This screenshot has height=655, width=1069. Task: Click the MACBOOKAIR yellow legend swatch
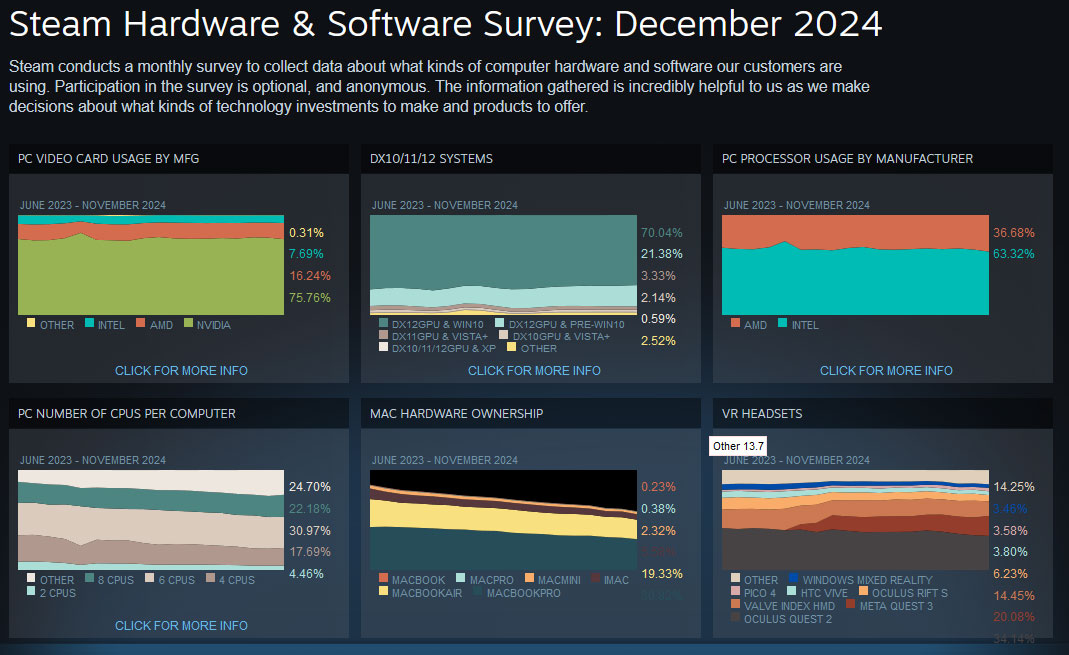pos(383,592)
